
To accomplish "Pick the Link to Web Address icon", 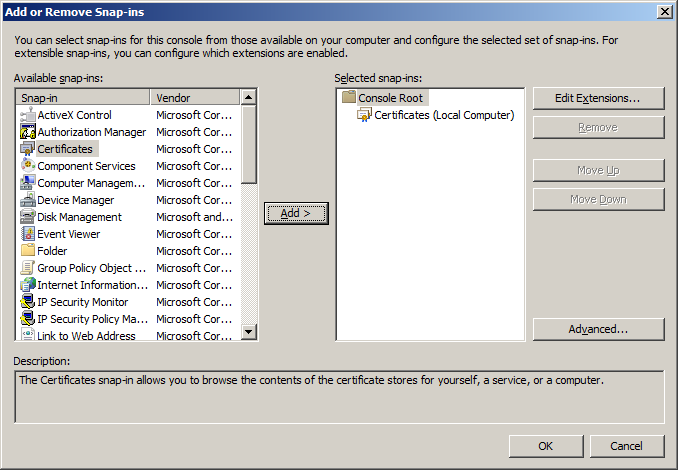I will (x=28, y=335).
